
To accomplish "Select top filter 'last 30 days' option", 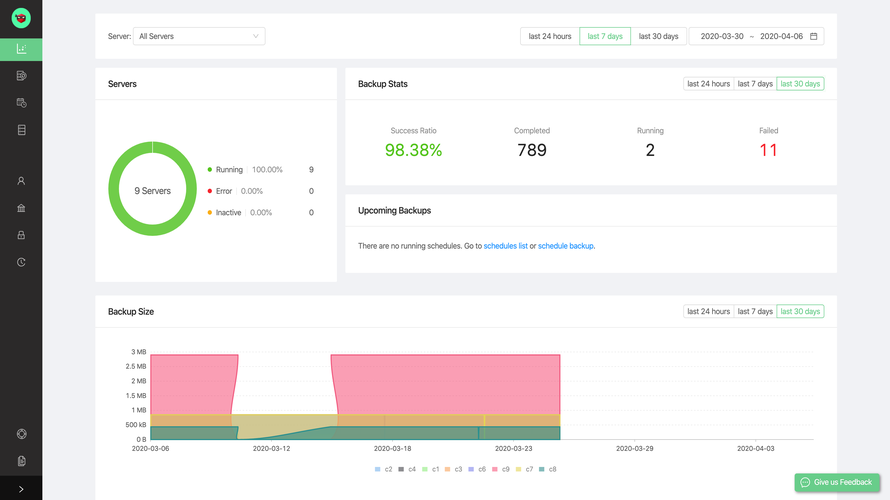I will (658, 36).
